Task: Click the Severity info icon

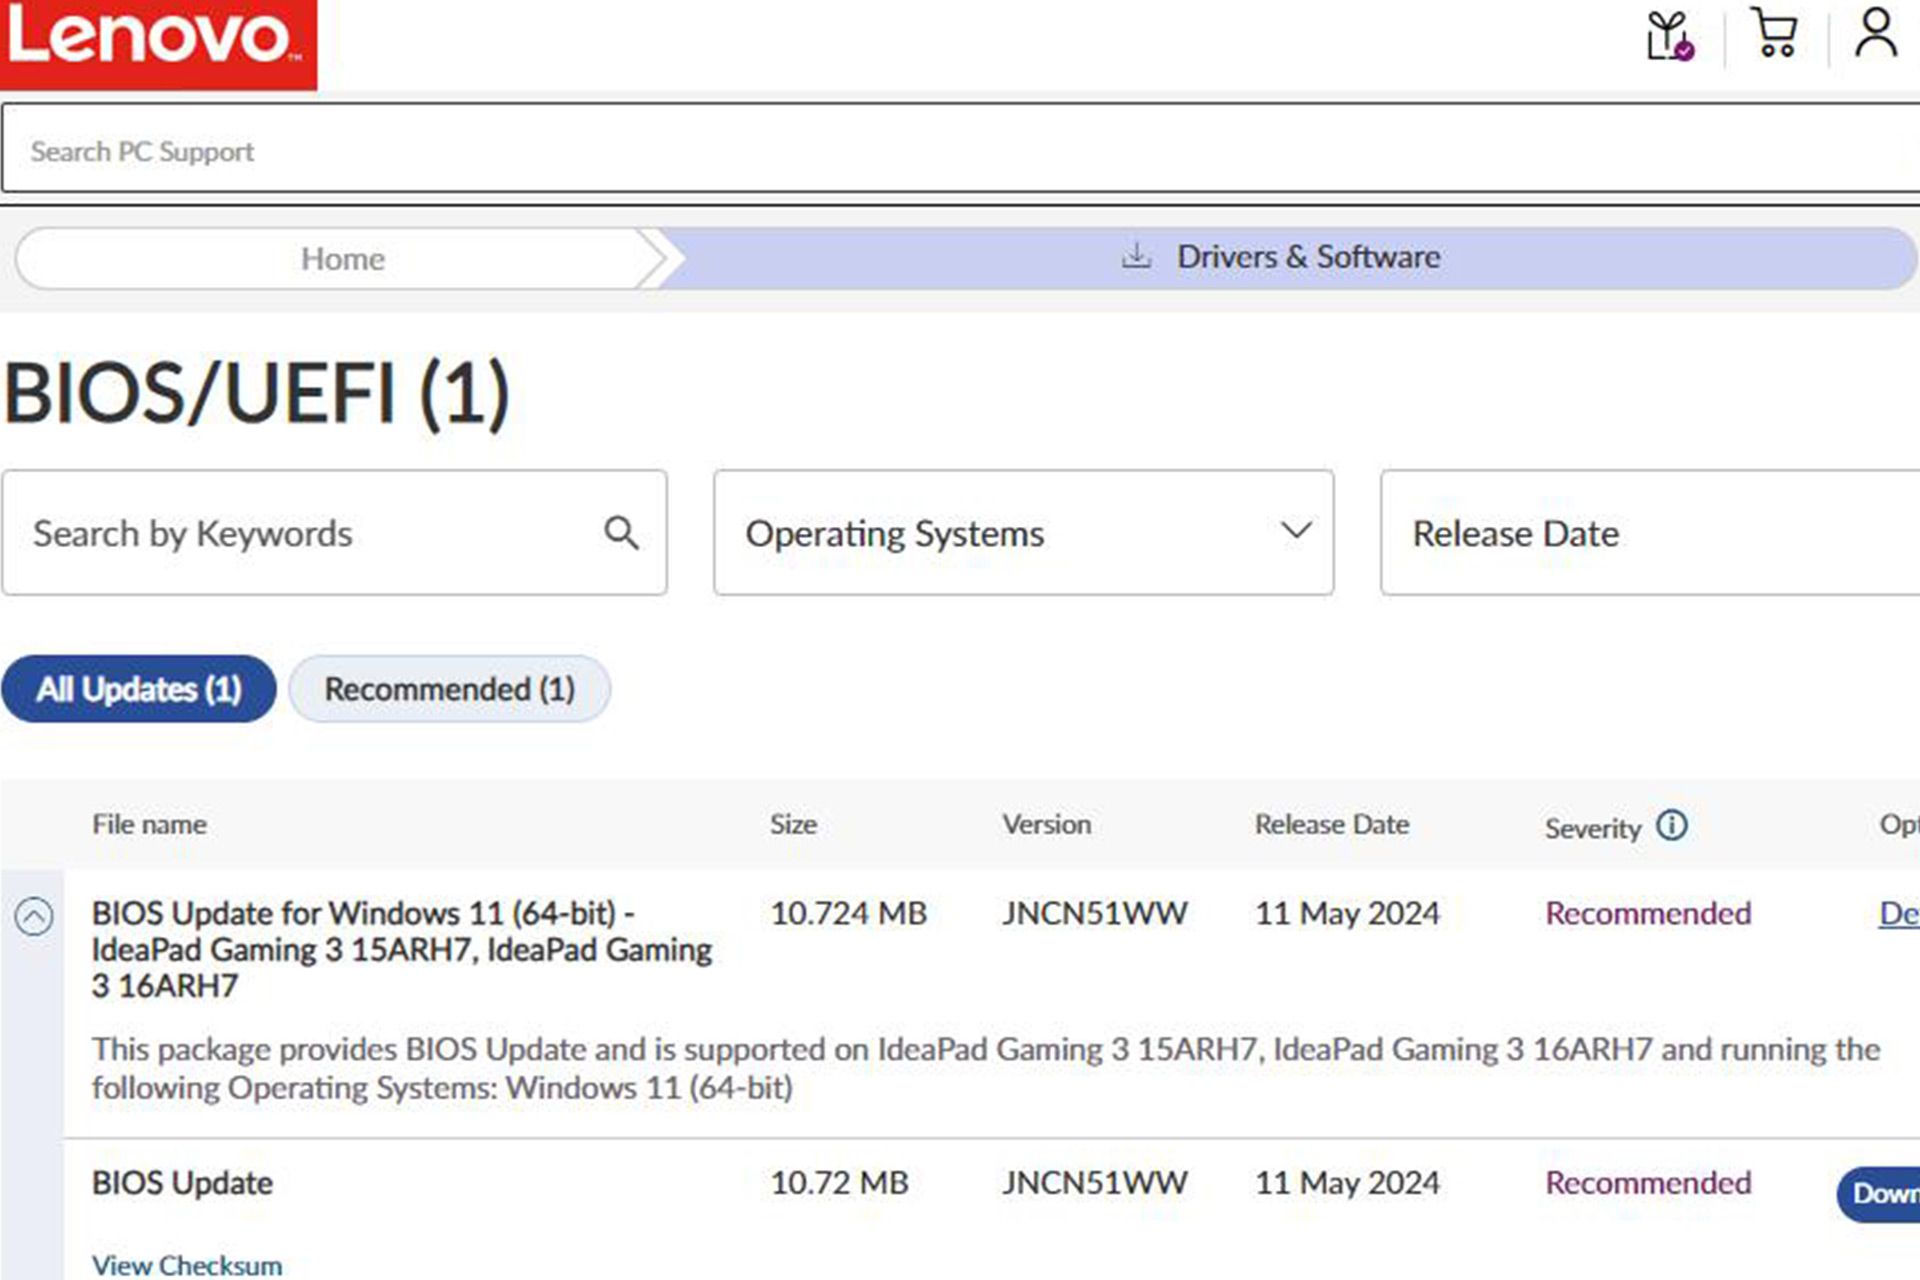Action: point(1671,826)
